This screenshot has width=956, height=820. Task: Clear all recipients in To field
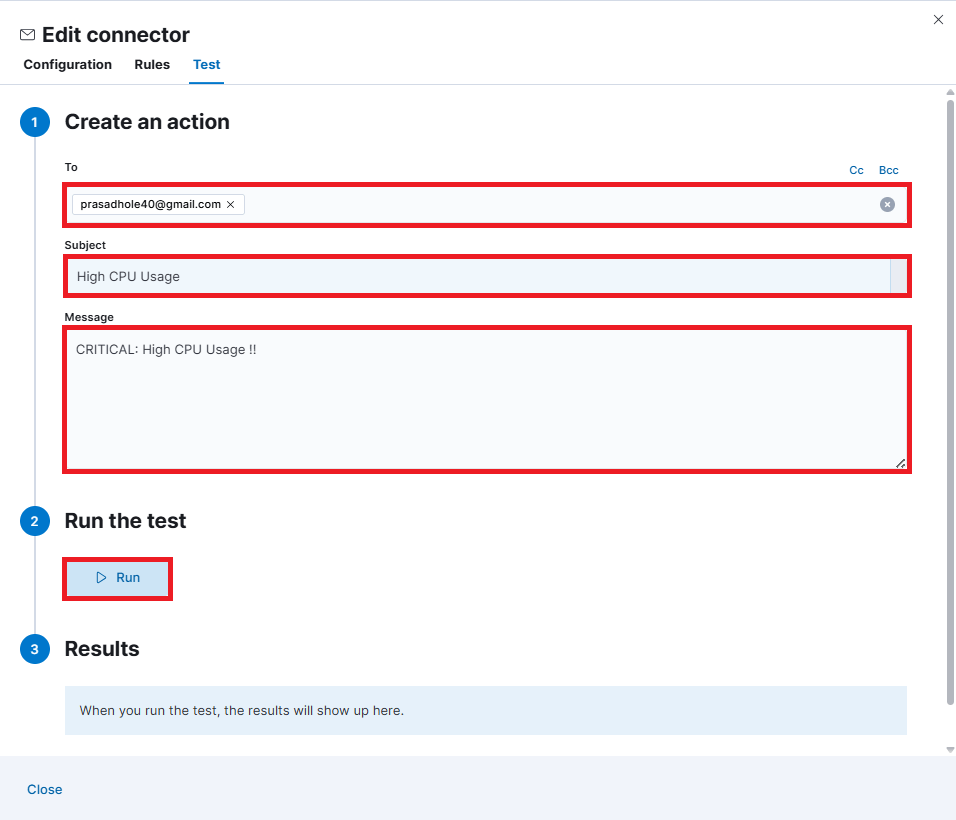point(887,204)
